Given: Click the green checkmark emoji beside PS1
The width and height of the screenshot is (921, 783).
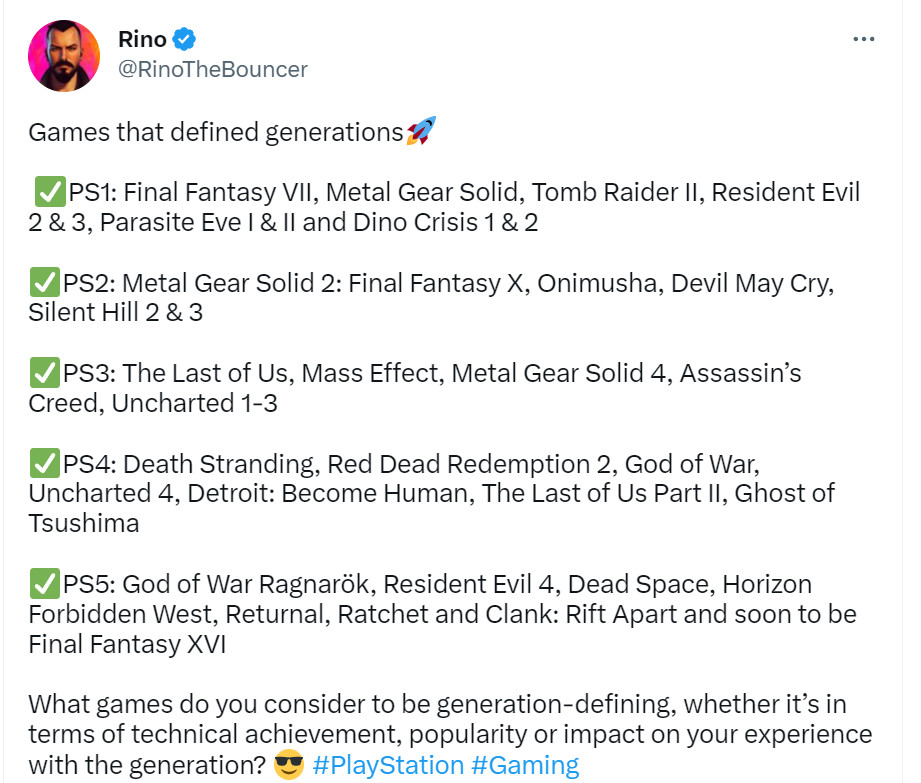Looking at the screenshot, I should point(49,191).
